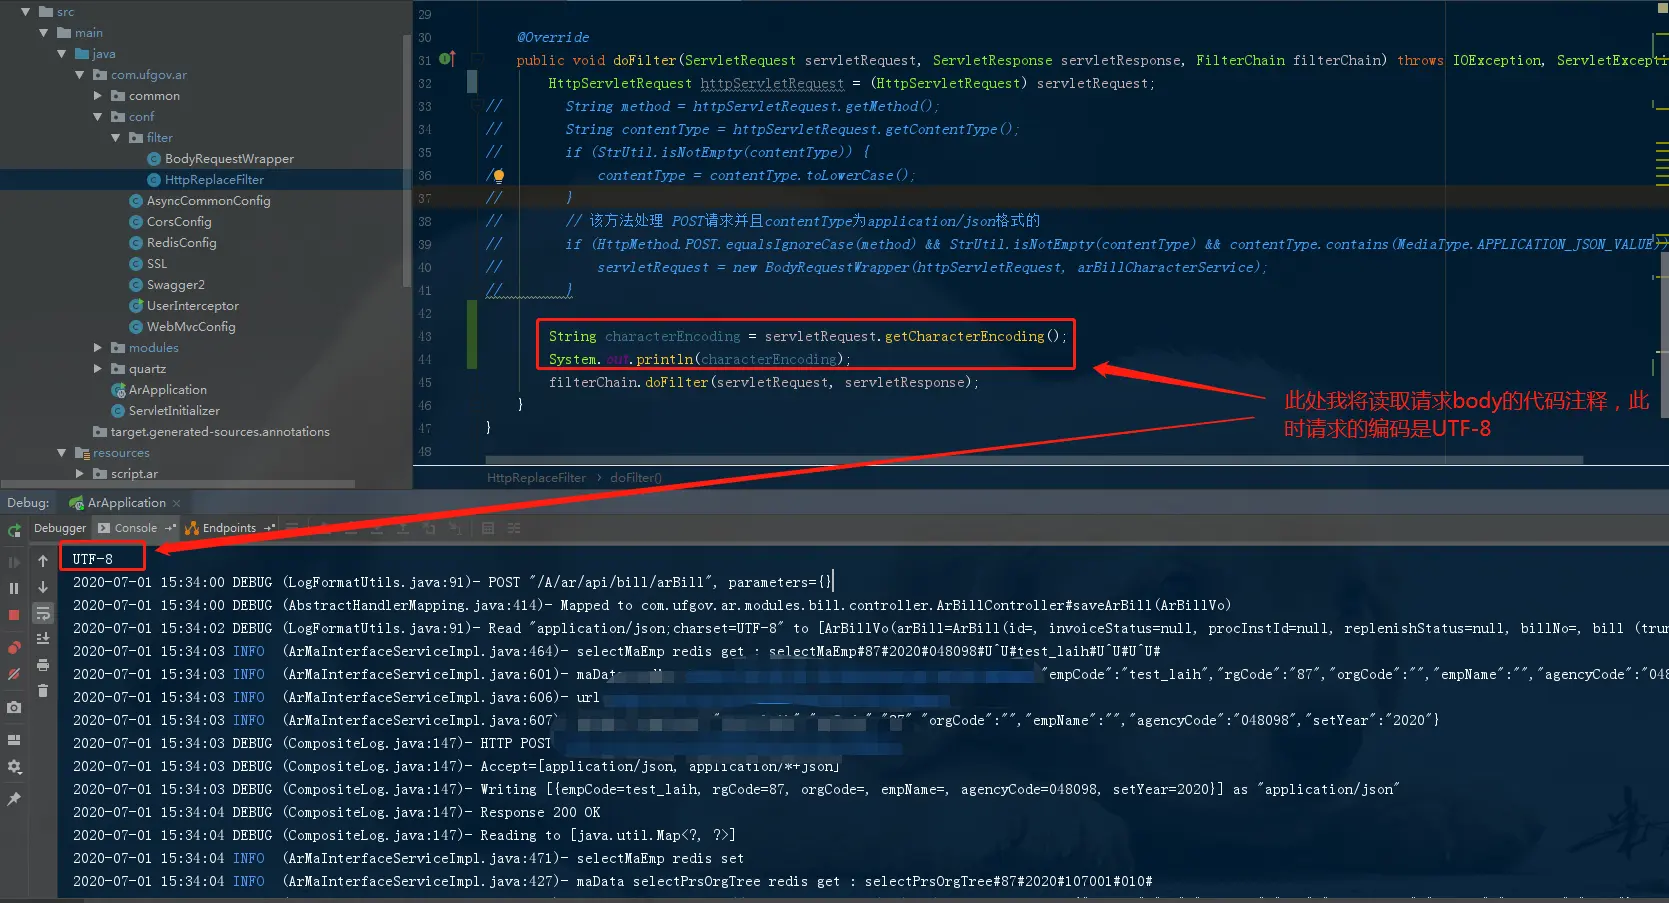Toggle soft-wrap in console output
This screenshot has height=903, width=1669.
click(x=43, y=613)
